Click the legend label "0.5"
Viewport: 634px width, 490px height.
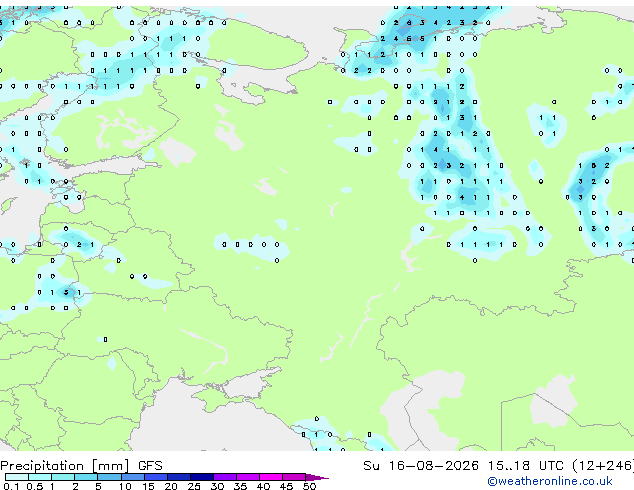point(35,486)
